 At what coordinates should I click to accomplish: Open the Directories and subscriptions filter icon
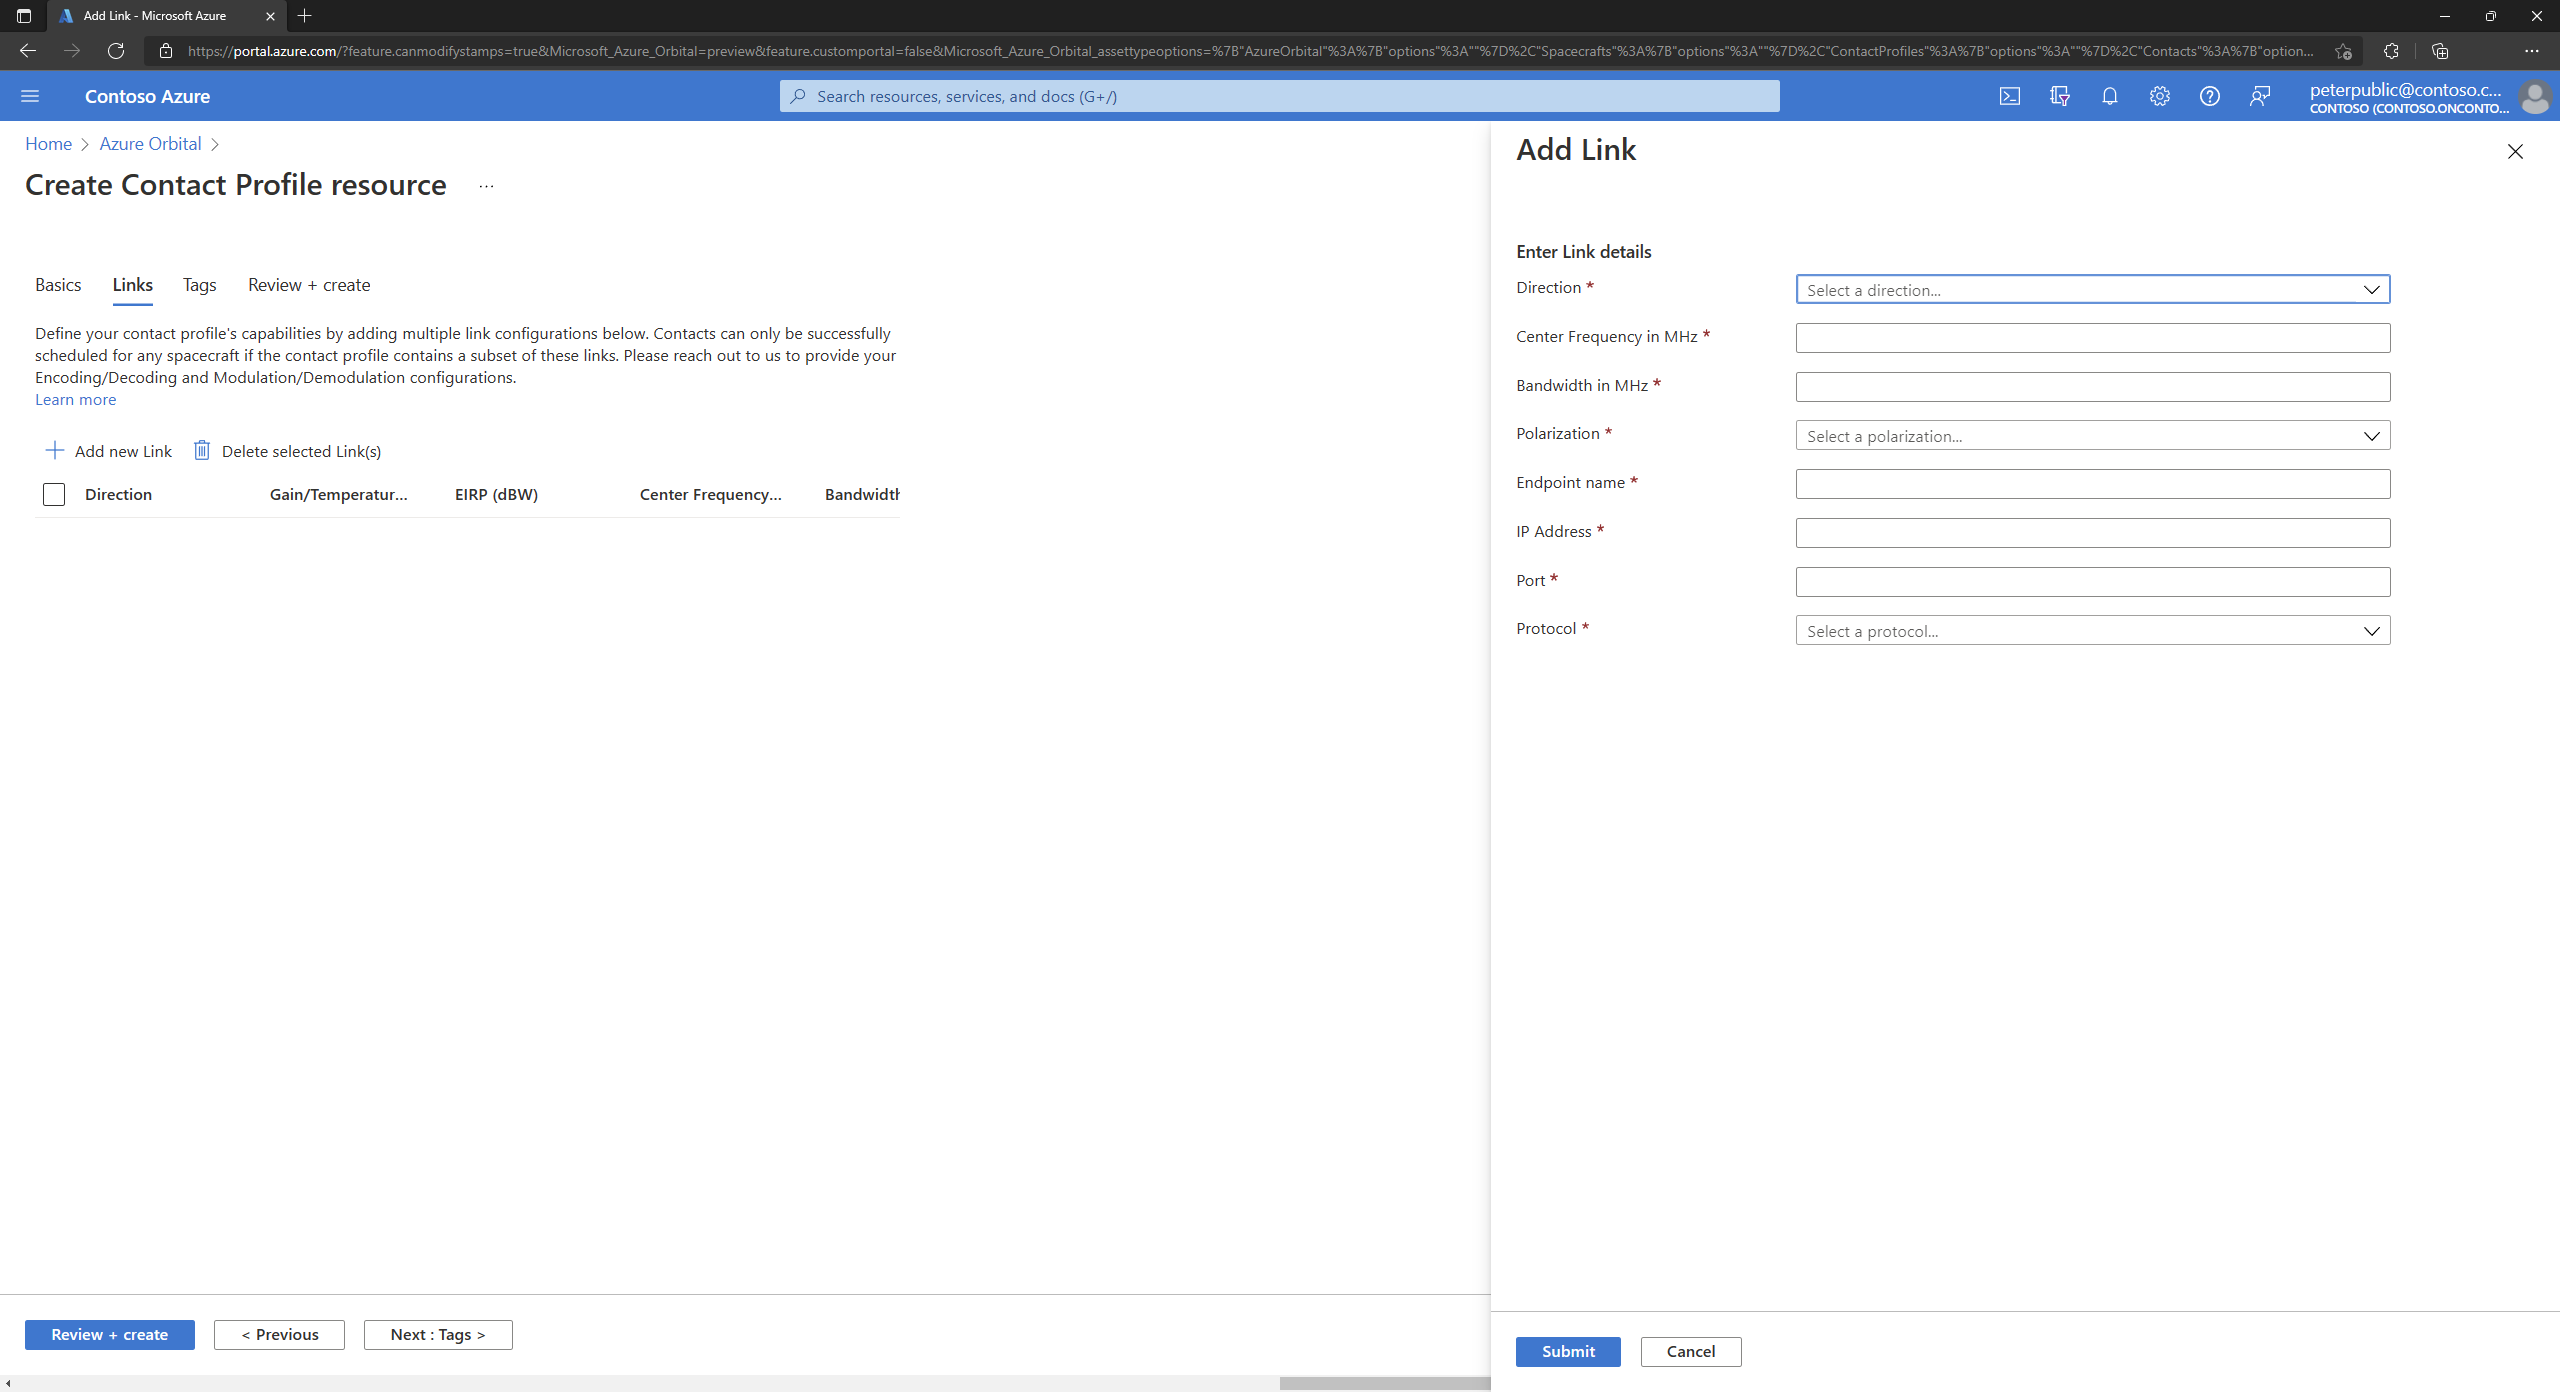coord(2059,96)
